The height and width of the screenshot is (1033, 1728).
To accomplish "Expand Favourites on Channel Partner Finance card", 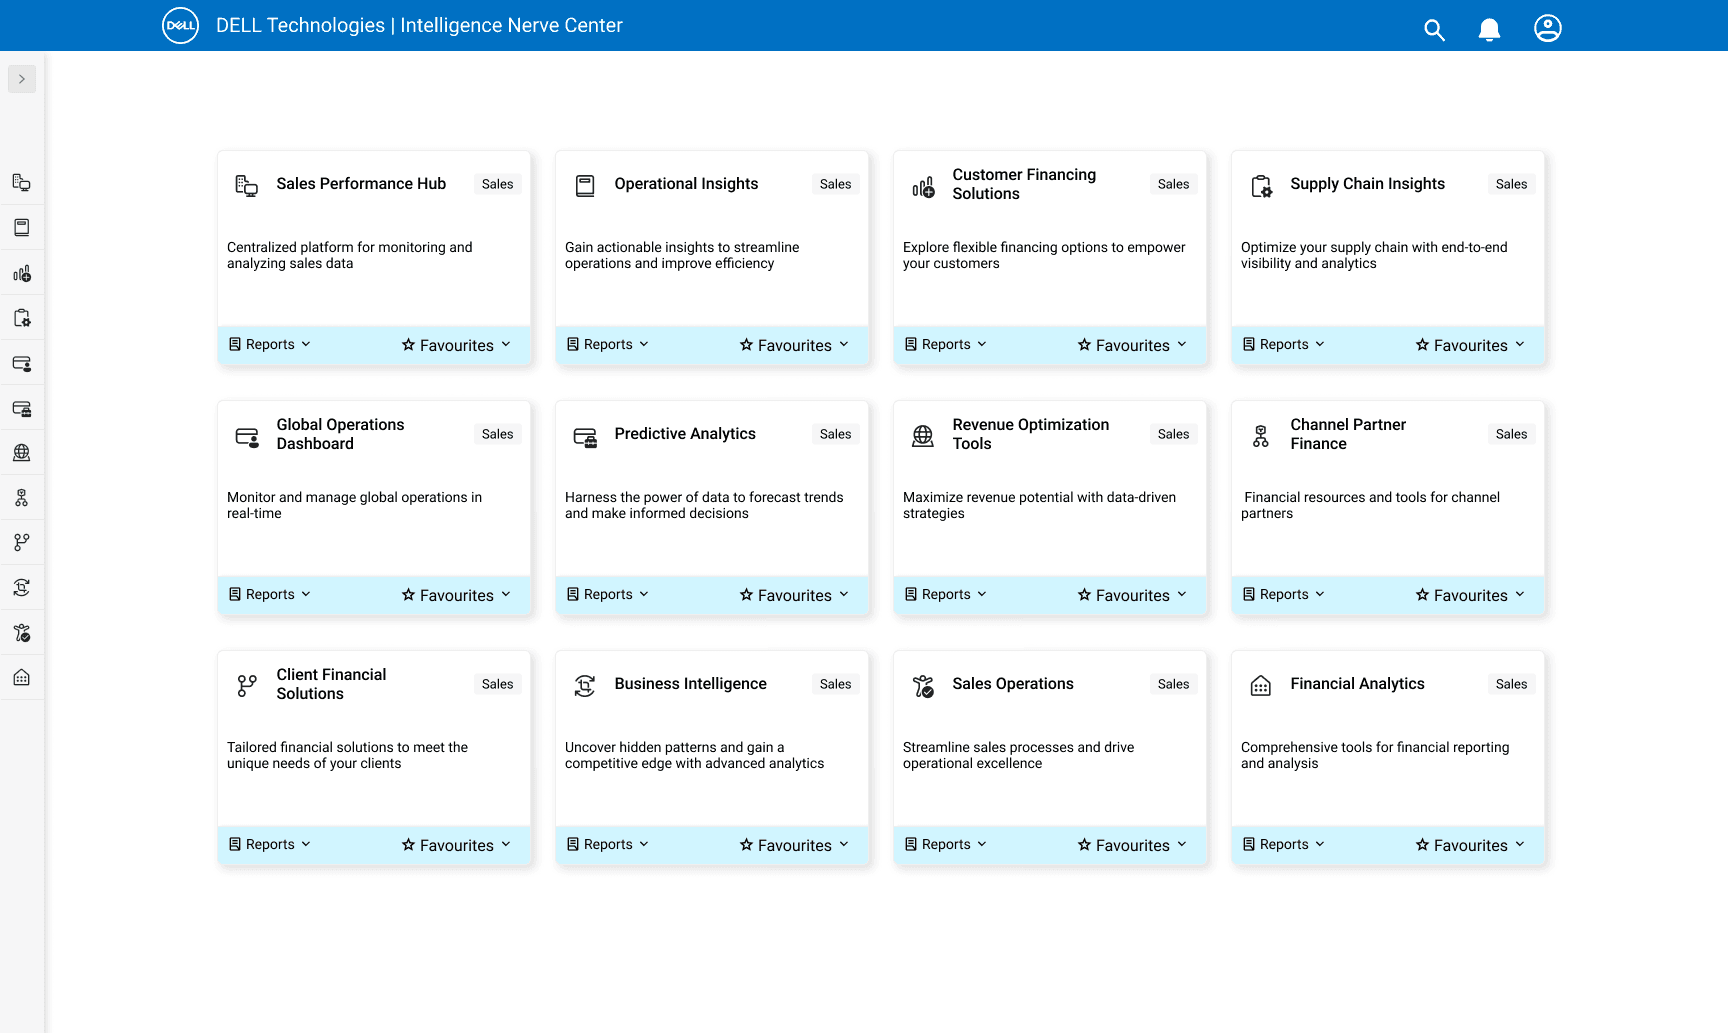I will (x=1471, y=595).
